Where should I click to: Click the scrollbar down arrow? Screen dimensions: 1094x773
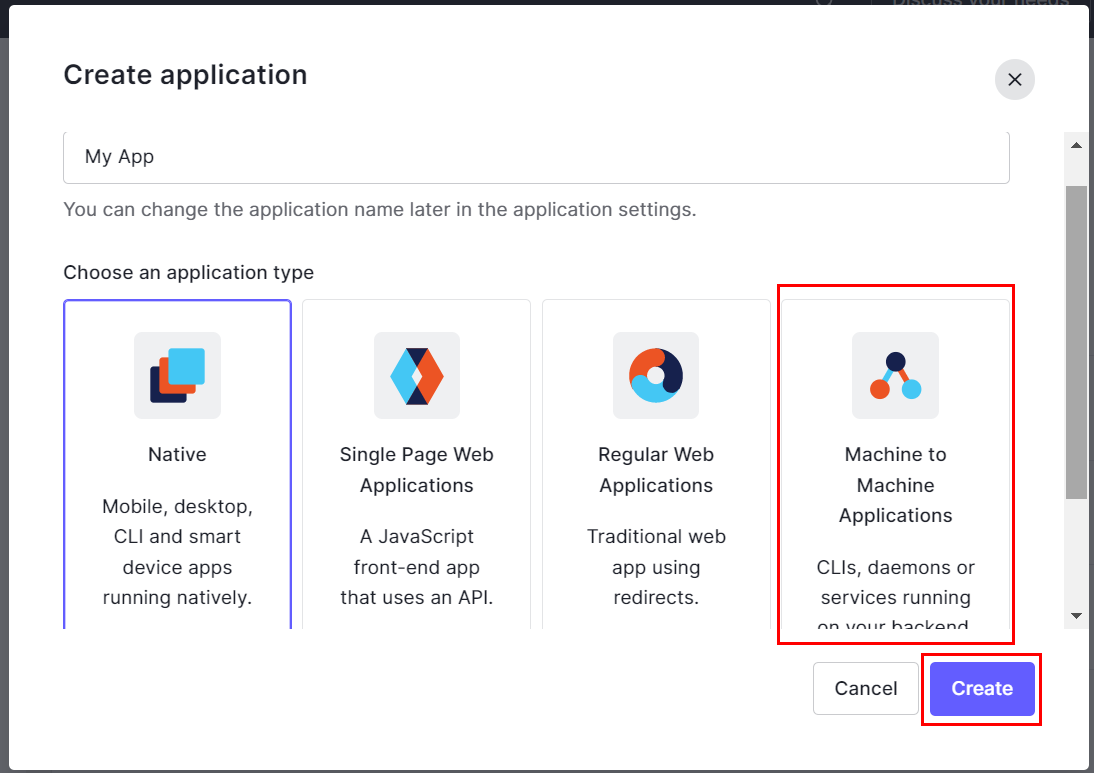tap(1076, 615)
